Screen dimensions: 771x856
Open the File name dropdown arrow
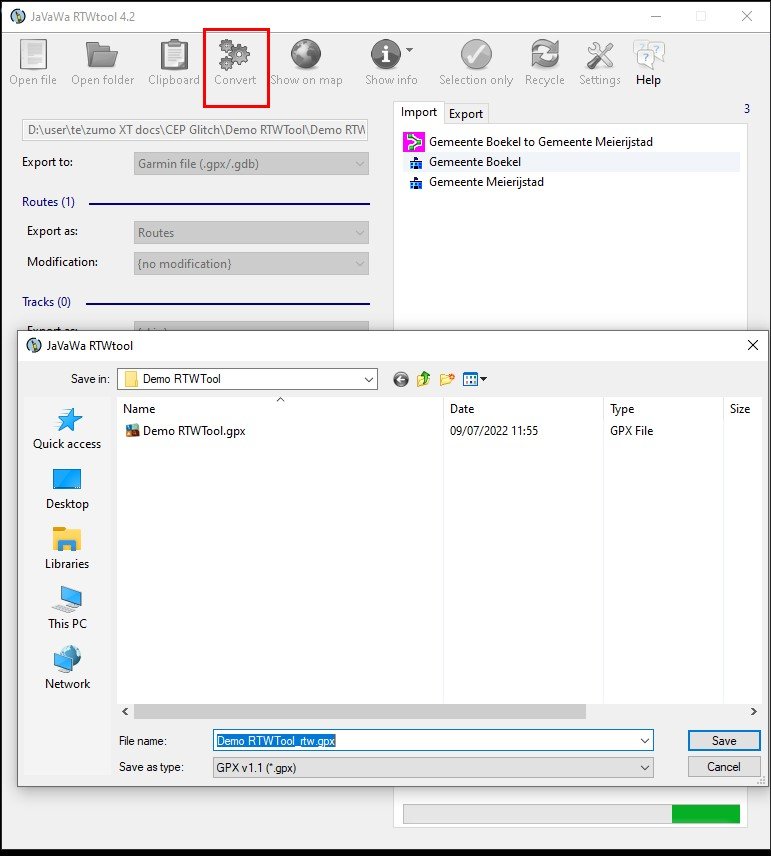coord(645,741)
